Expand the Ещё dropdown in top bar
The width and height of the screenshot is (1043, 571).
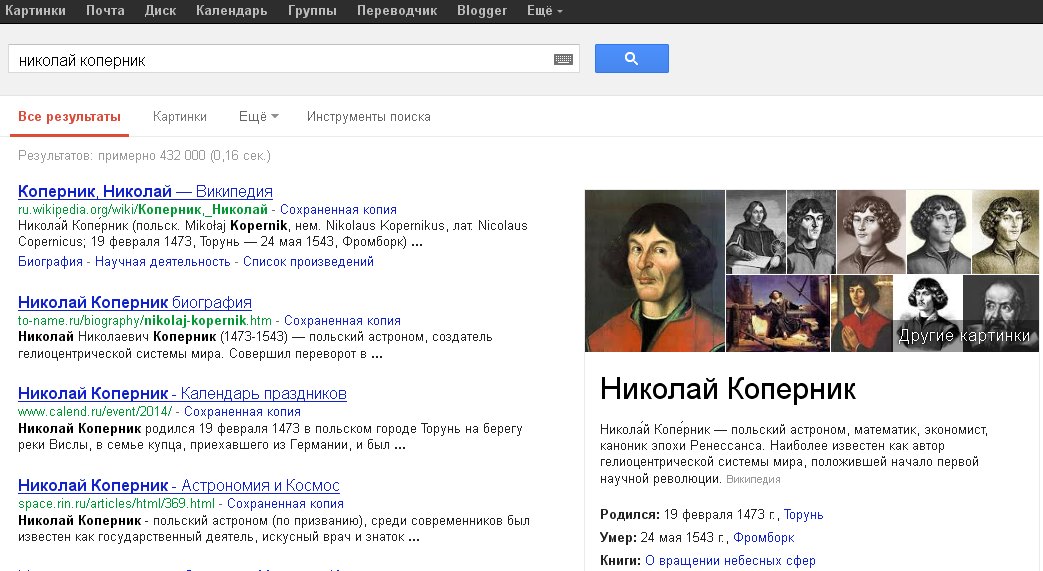pos(544,11)
